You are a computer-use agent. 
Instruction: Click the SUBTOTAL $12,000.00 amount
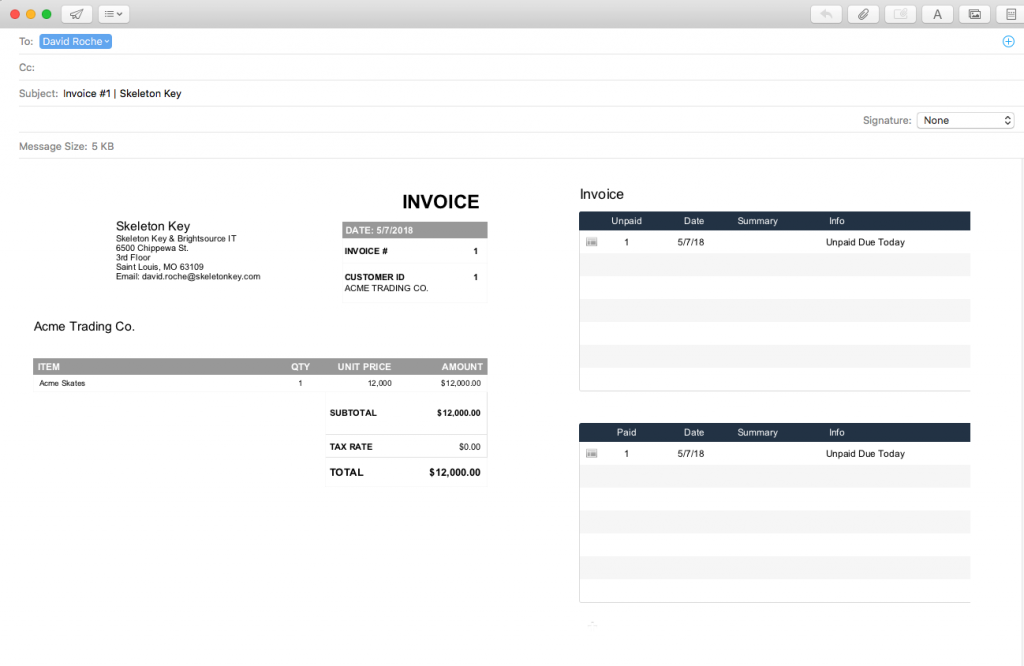click(x=458, y=413)
